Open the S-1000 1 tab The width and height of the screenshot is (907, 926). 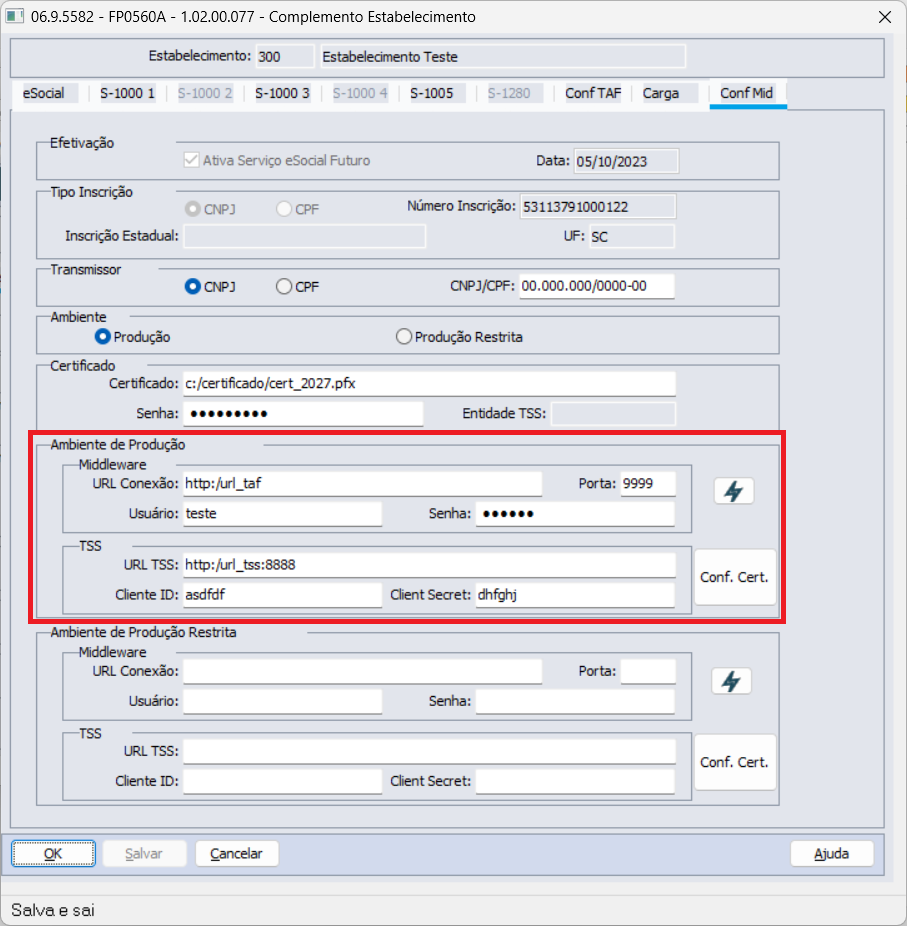(128, 93)
